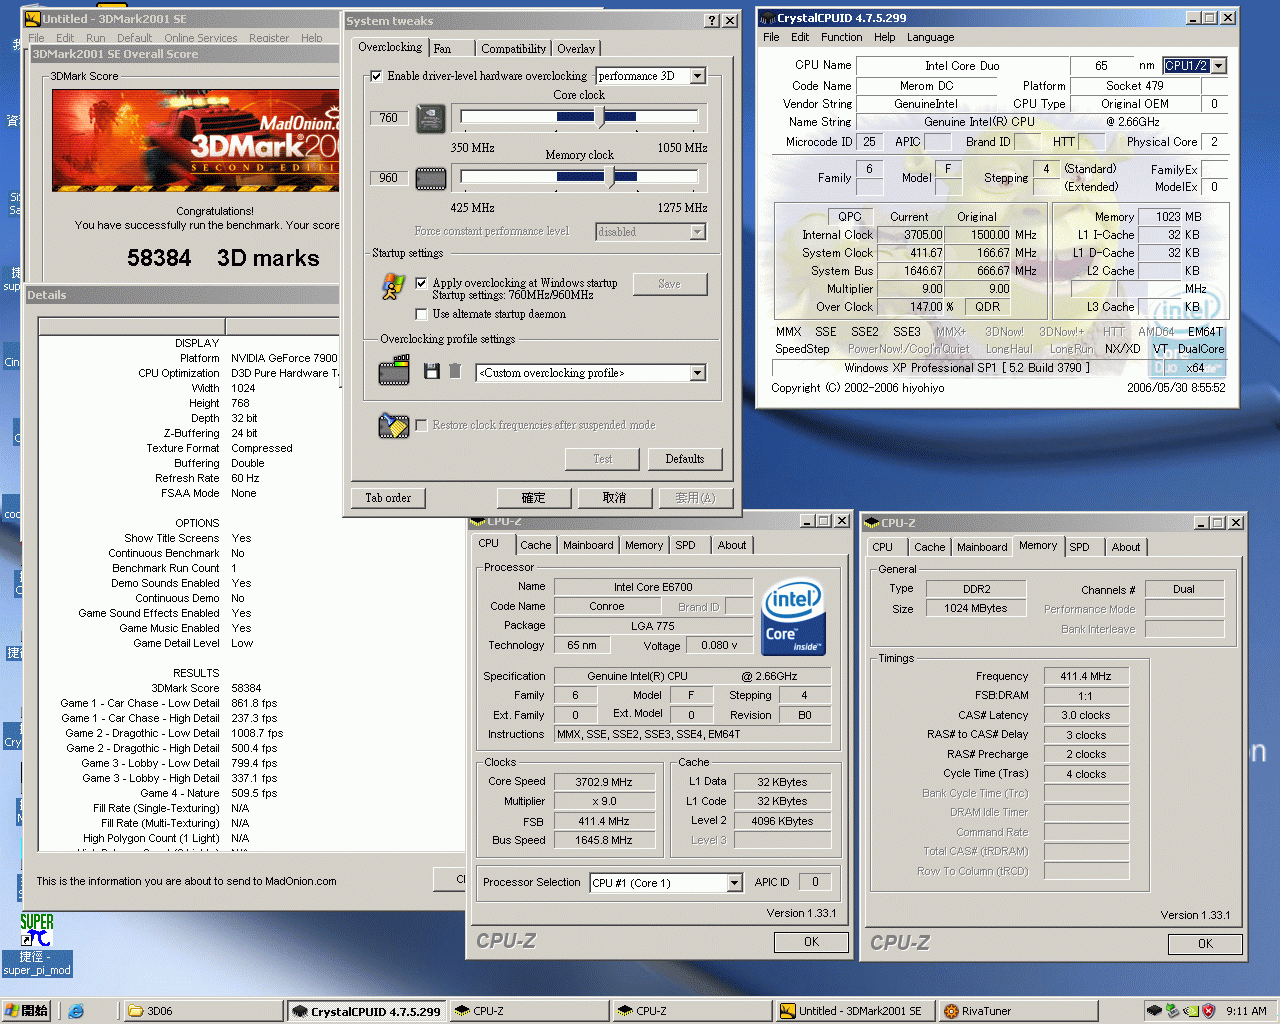The height and width of the screenshot is (1024, 1280).
Task: Click the broom restore-clocks icon
Action: (394, 425)
